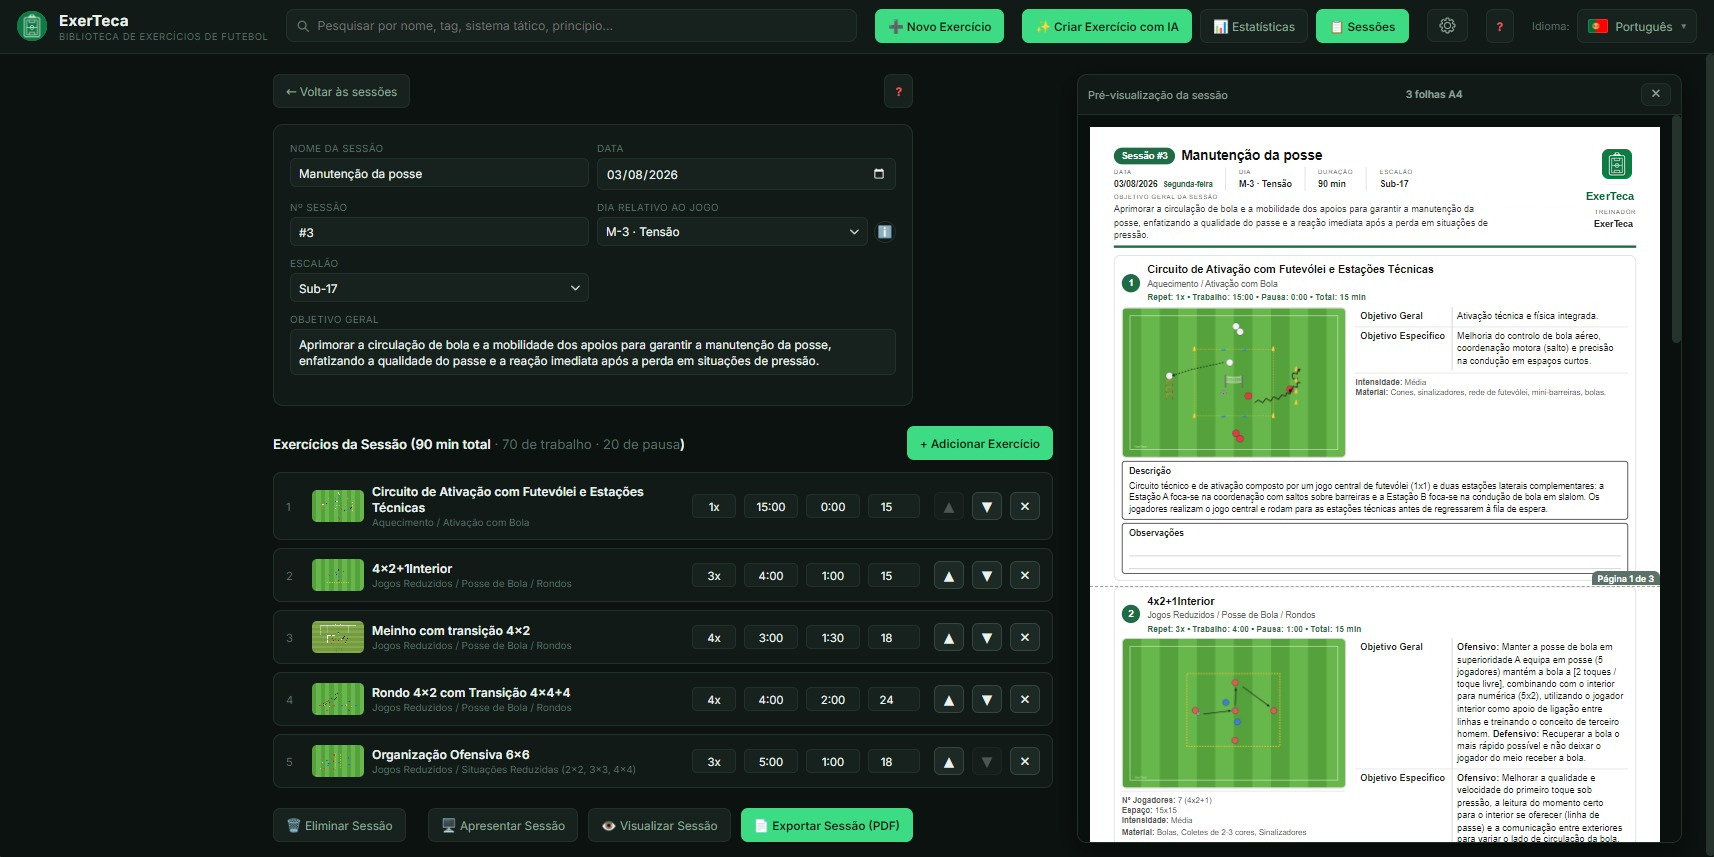Click Exportar Sessão (PDF) button
This screenshot has height=857, width=1714.
827,825
